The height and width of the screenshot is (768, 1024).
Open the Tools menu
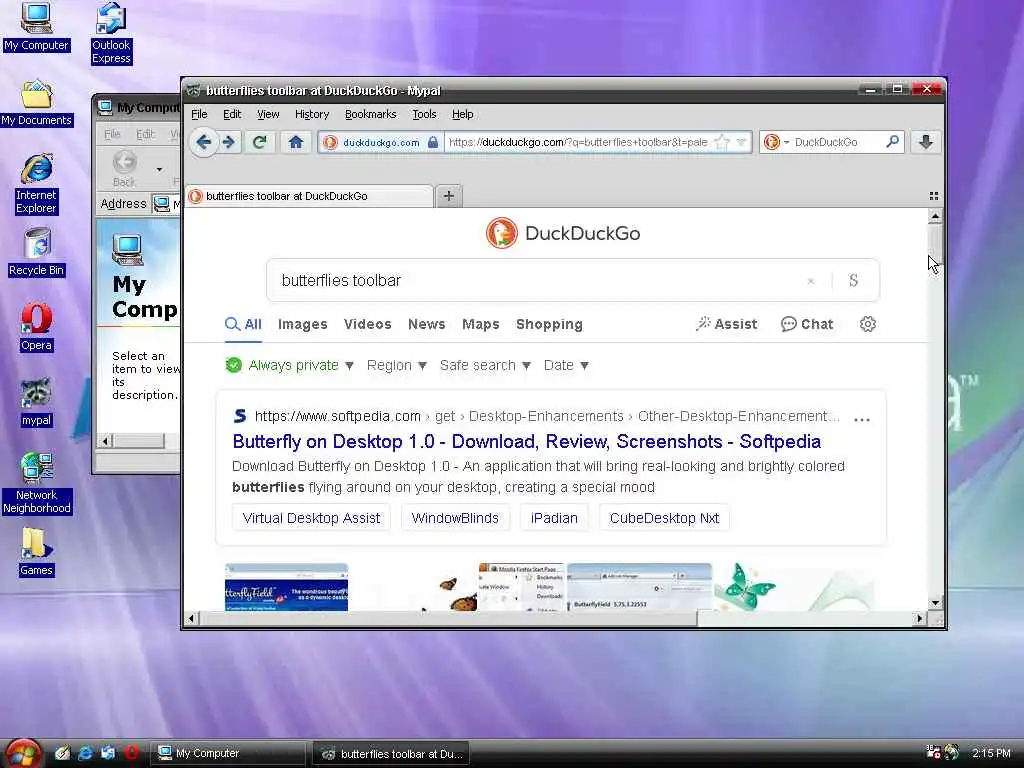(x=424, y=114)
